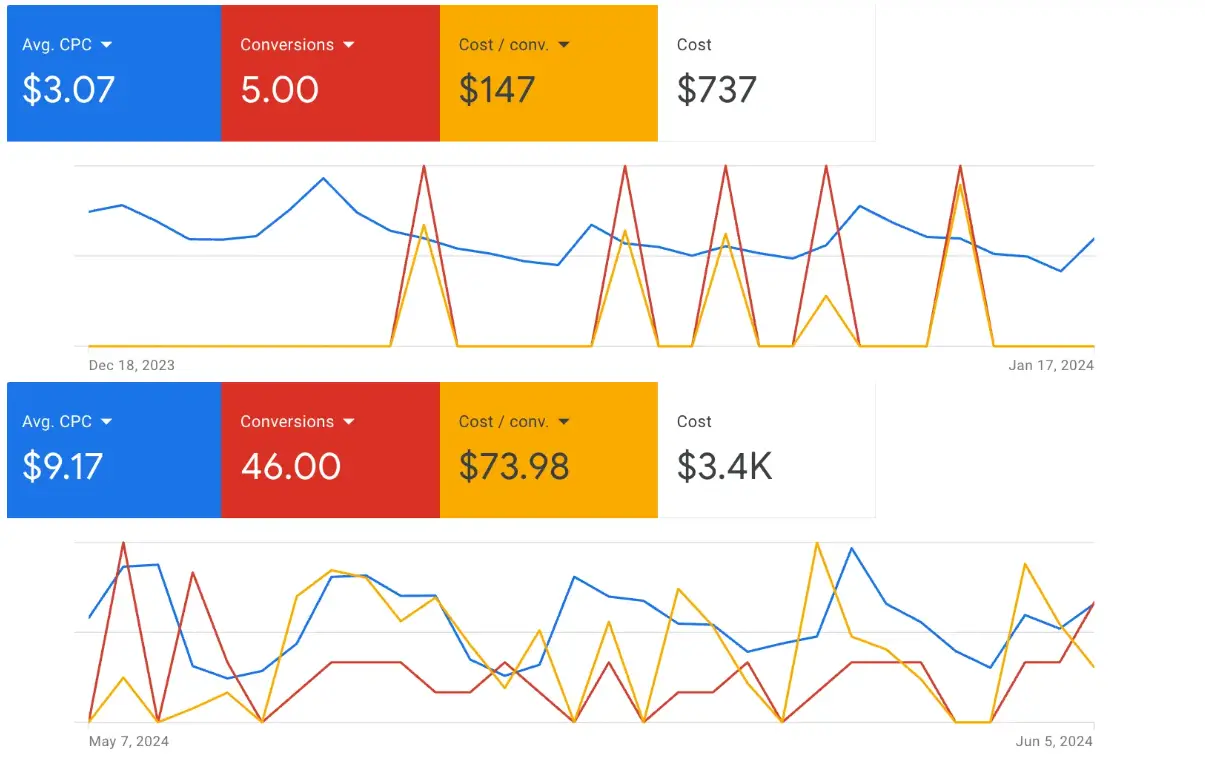Click the $147 Cost / conv. value

497,90
